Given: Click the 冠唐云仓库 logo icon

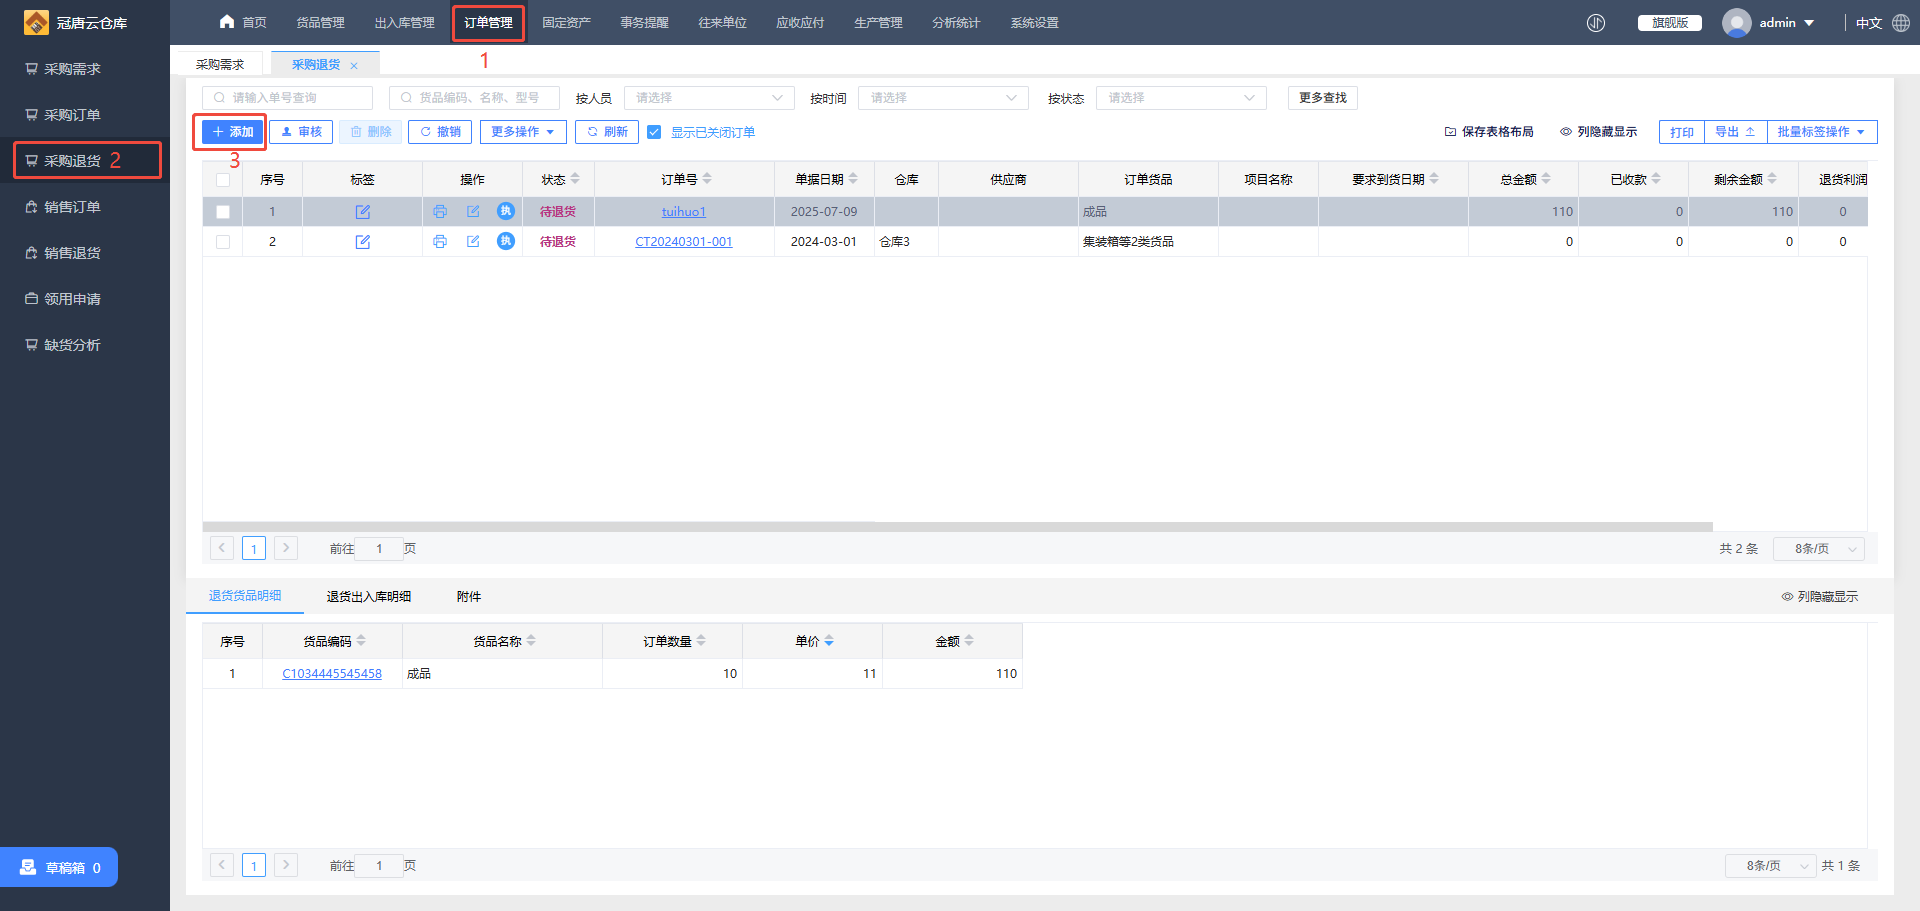Looking at the screenshot, I should (x=36, y=22).
